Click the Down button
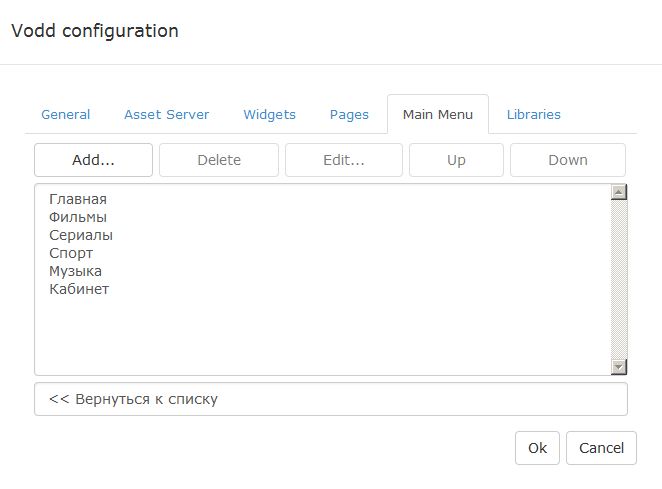 tap(568, 160)
